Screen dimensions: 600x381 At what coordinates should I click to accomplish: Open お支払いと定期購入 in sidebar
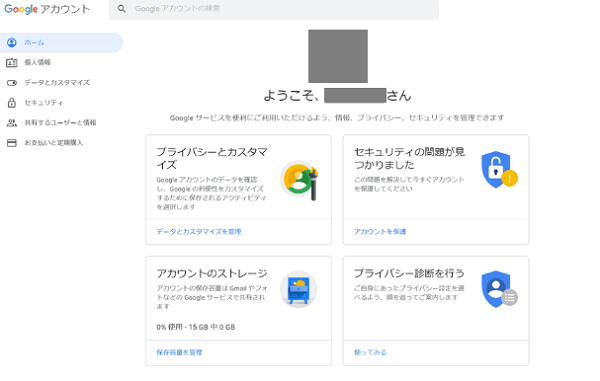pyautogui.click(x=54, y=143)
